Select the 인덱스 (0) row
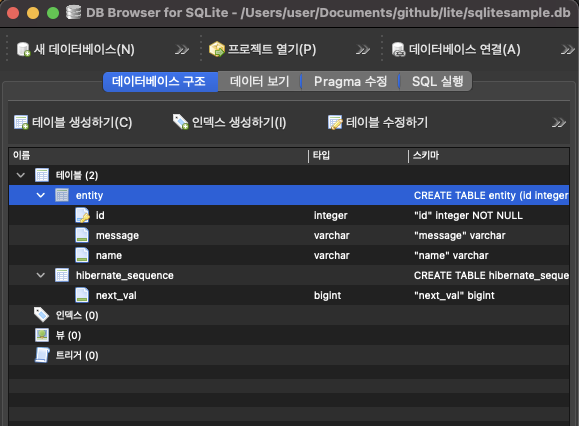 pyautogui.click(x=289, y=315)
